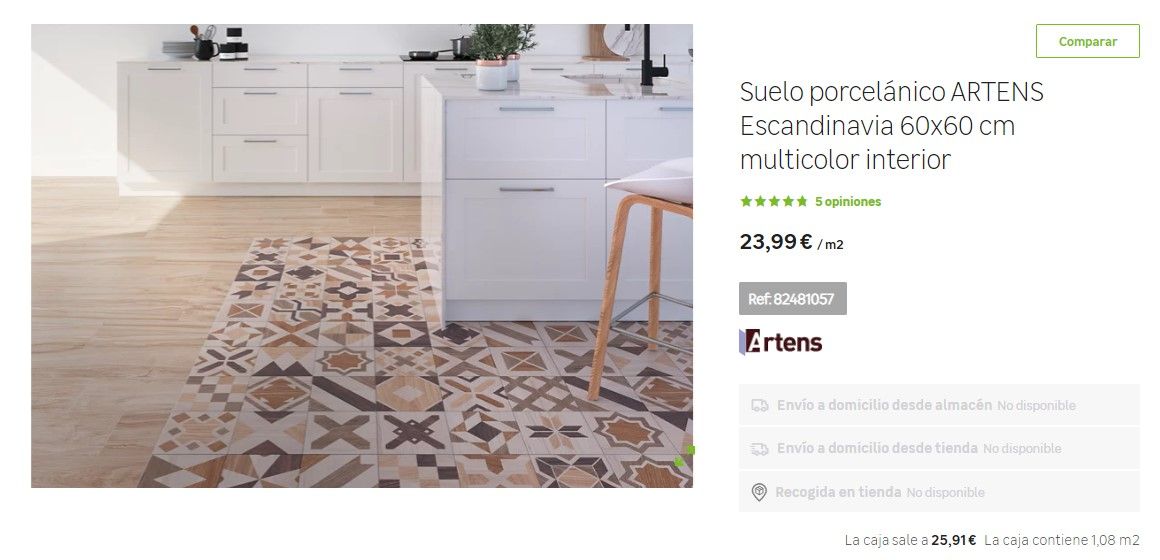1160x560 pixels.
Task: Click the 25,91€ box price
Action: [954, 540]
